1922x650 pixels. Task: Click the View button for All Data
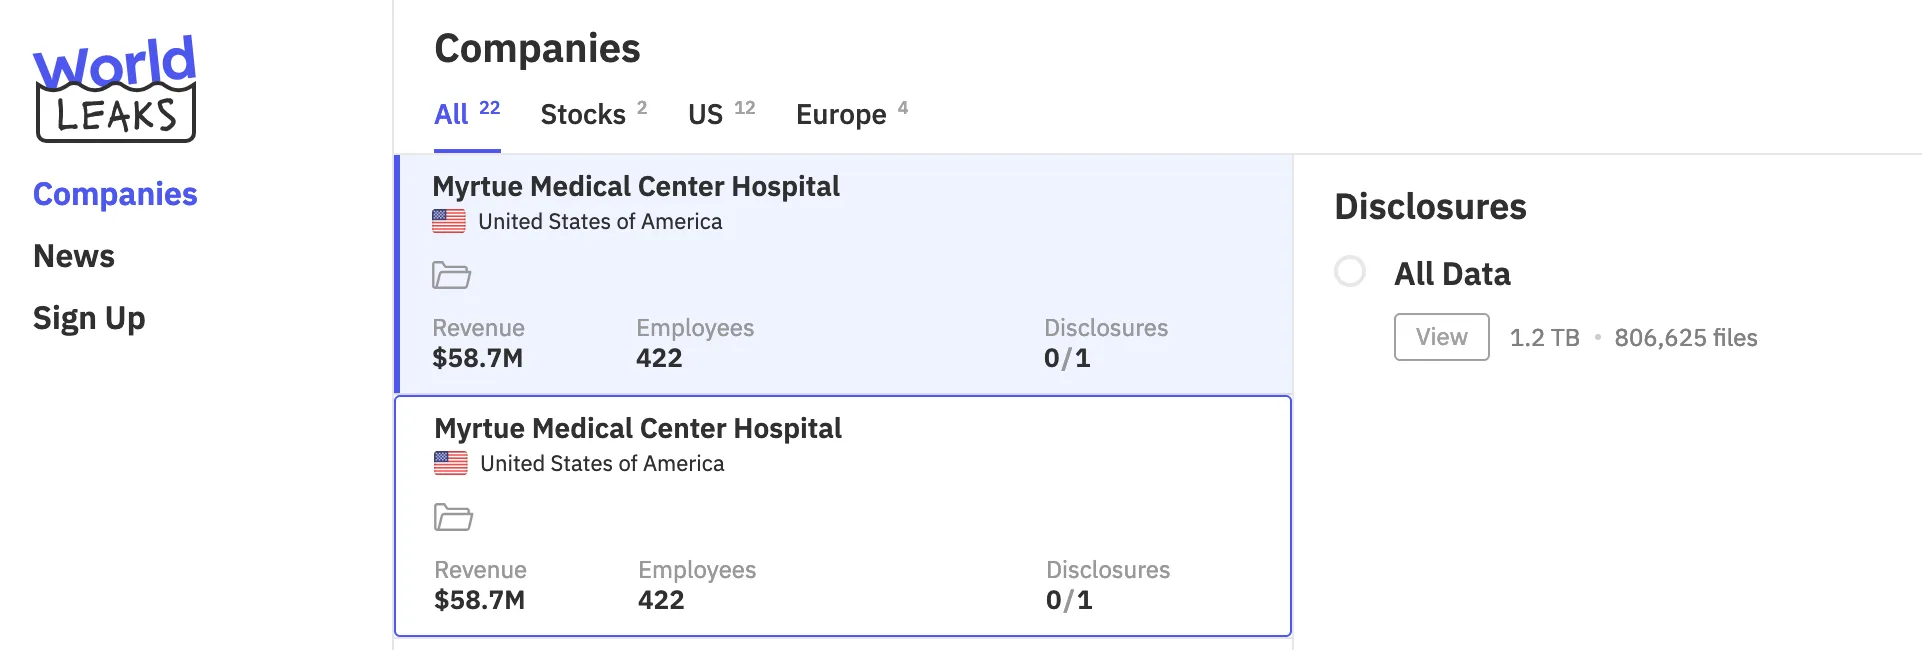[1442, 337]
